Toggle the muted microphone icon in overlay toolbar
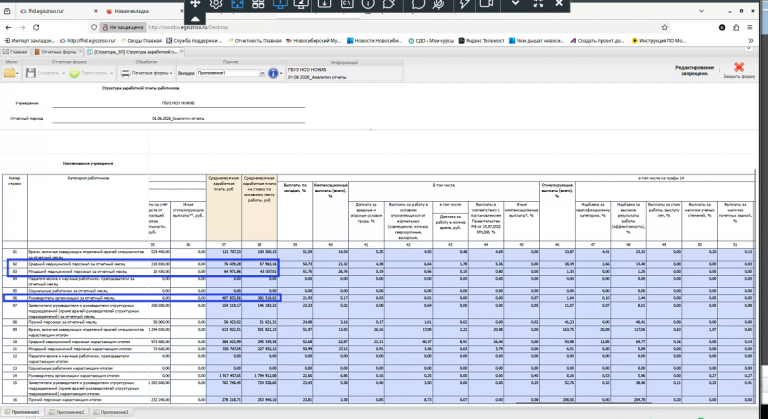768x419 pixels. [439, 4]
